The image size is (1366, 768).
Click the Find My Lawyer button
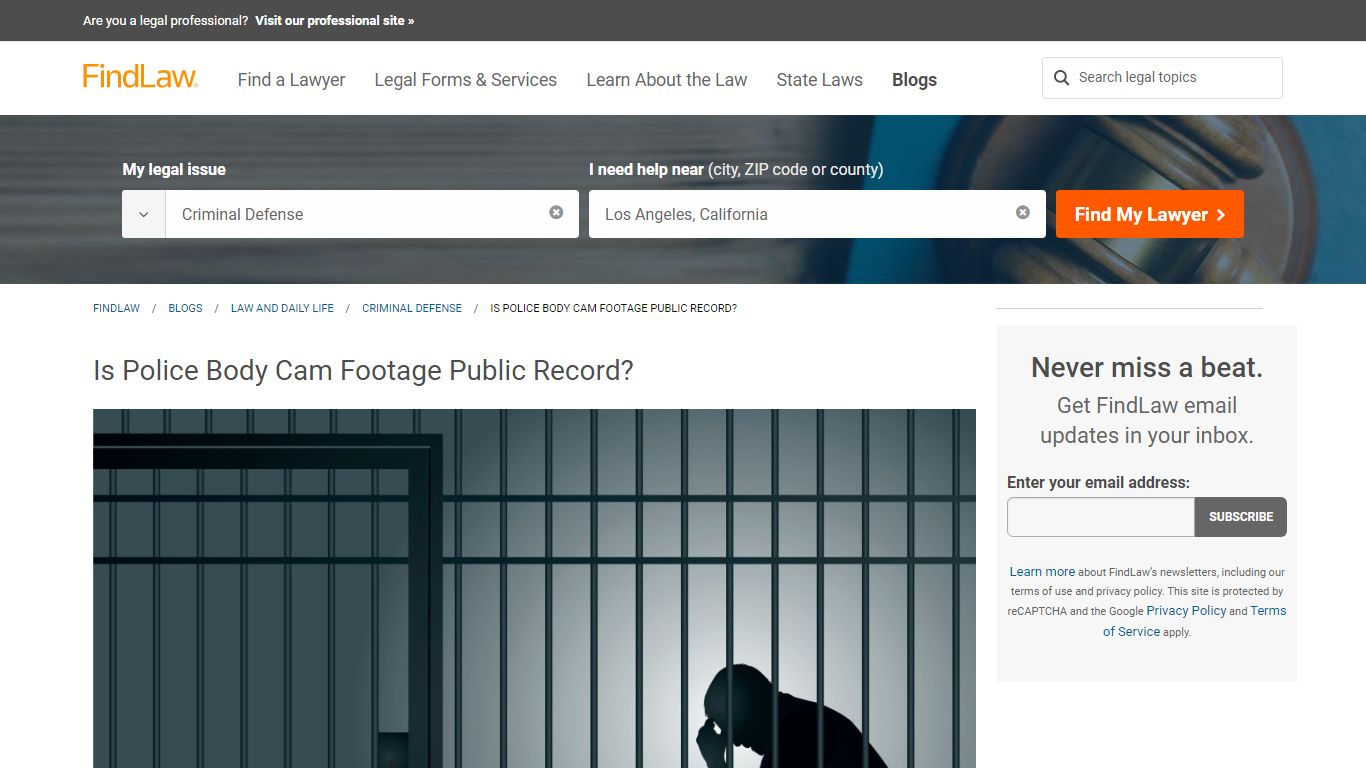(1150, 214)
